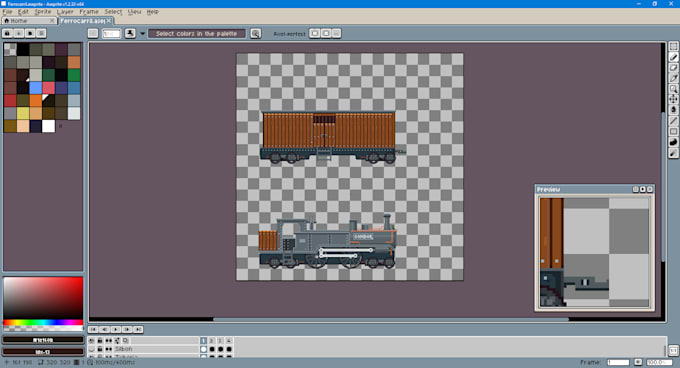Screen dimensions: 680x368
Task: Click the continuous layers header icon
Action: (108, 341)
